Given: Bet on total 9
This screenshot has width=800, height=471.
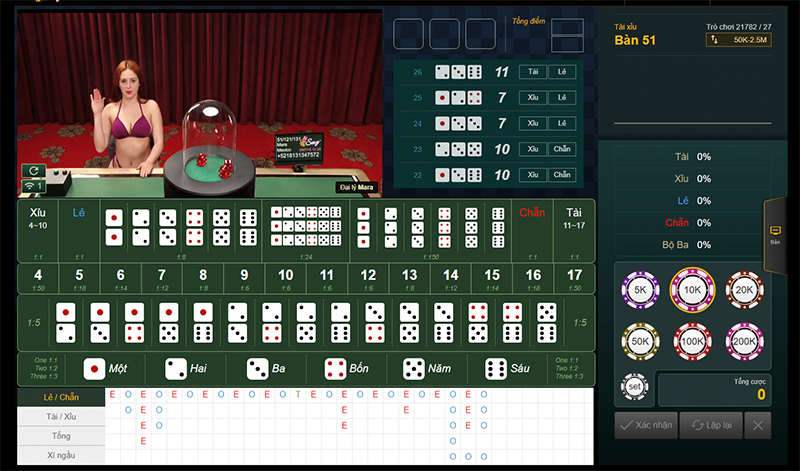Looking at the screenshot, I should click(244, 279).
